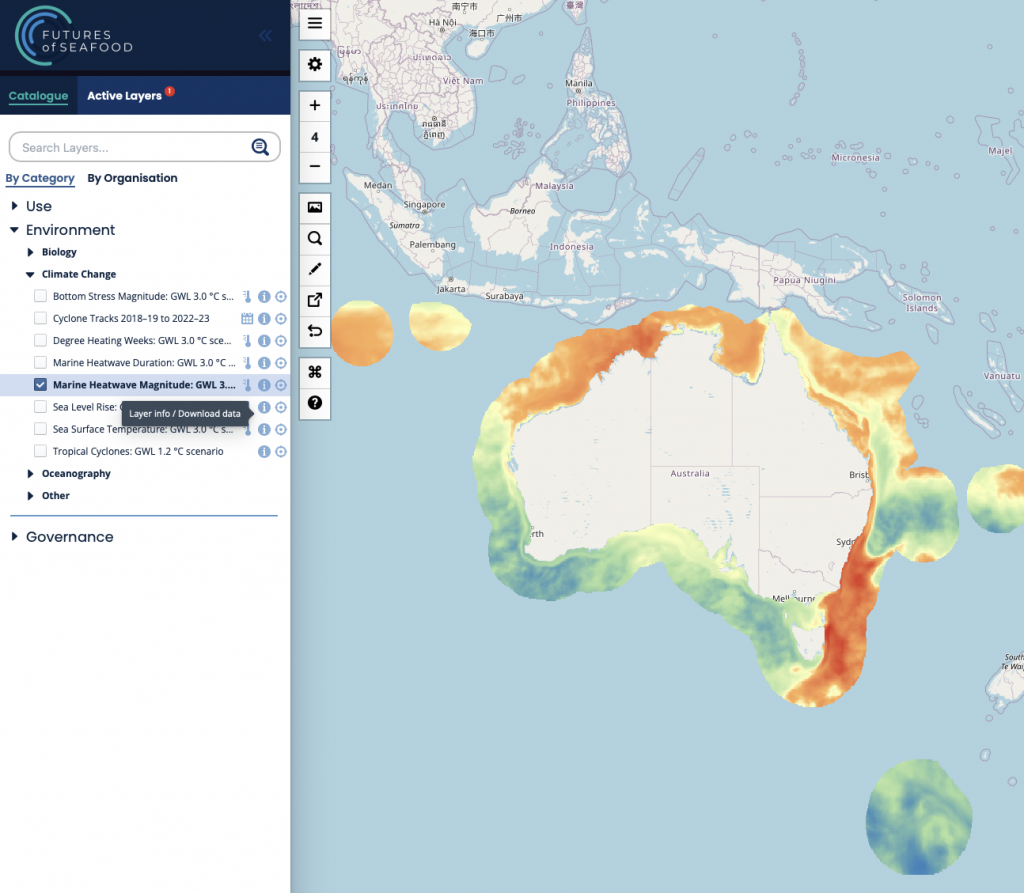Expand the Oceanography category
Viewport: 1024px width, 893px height.
(31, 474)
